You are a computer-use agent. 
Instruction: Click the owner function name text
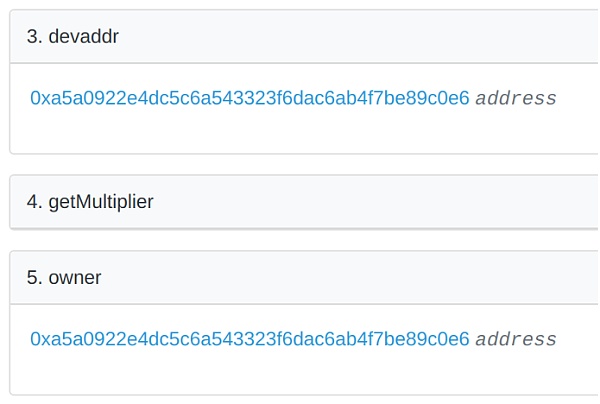pos(75,278)
